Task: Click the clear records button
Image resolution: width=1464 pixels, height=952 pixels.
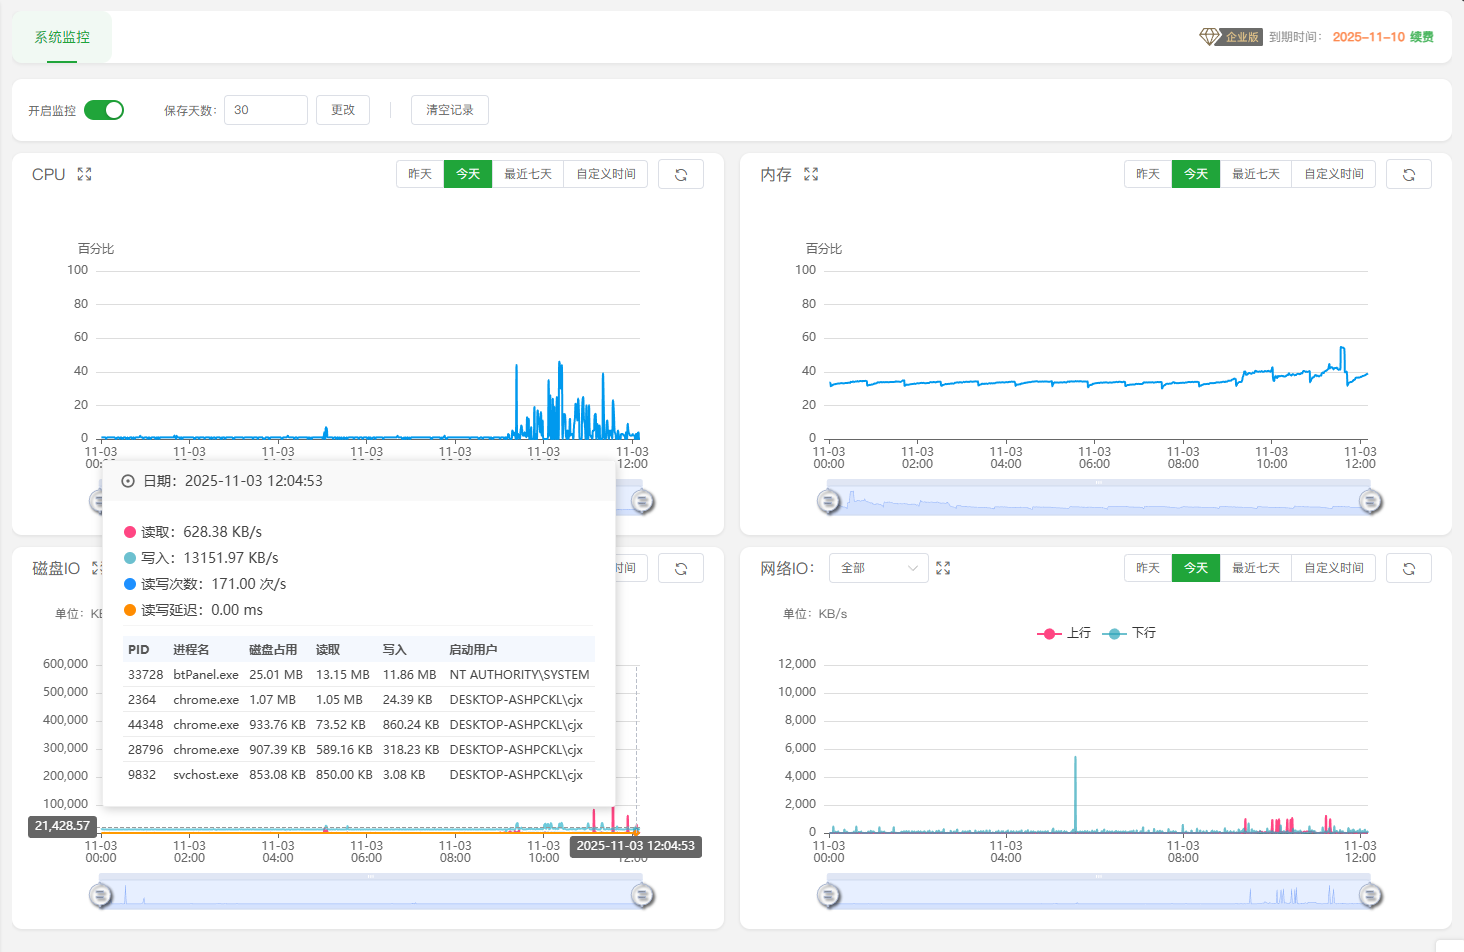Action: pyautogui.click(x=450, y=110)
